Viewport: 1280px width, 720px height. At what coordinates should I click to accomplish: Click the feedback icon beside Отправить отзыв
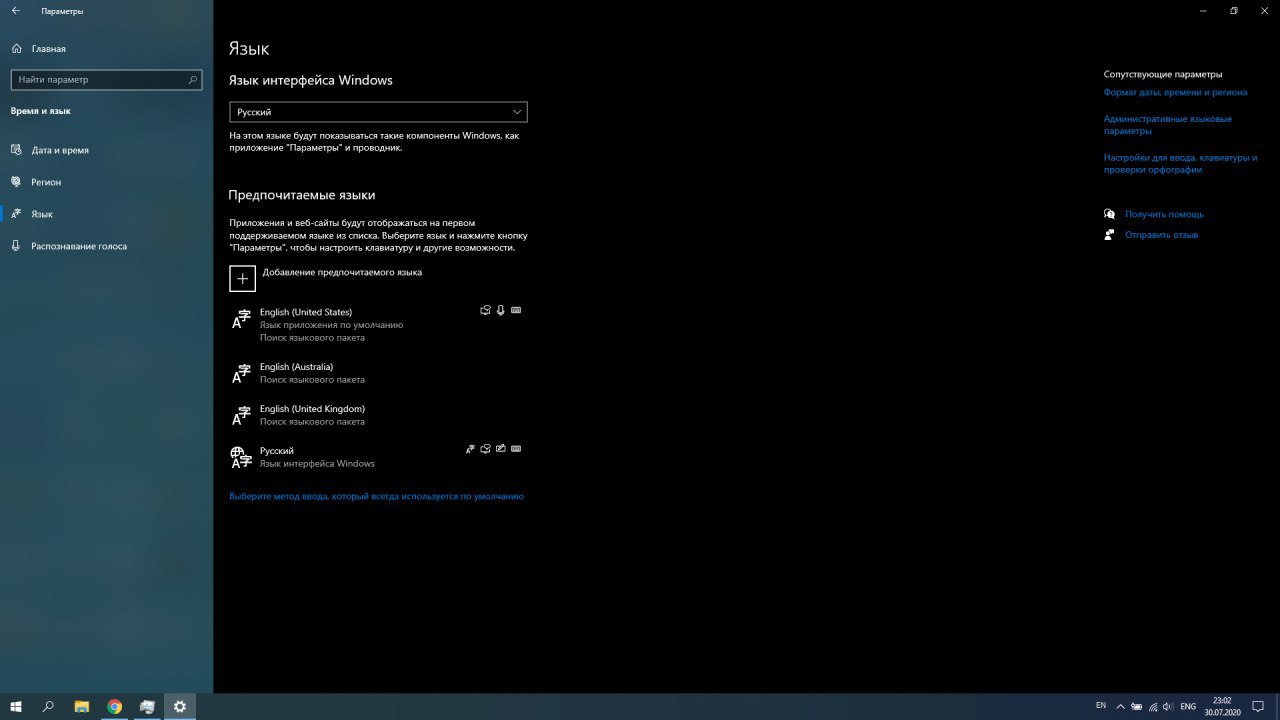pyautogui.click(x=1109, y=235)
